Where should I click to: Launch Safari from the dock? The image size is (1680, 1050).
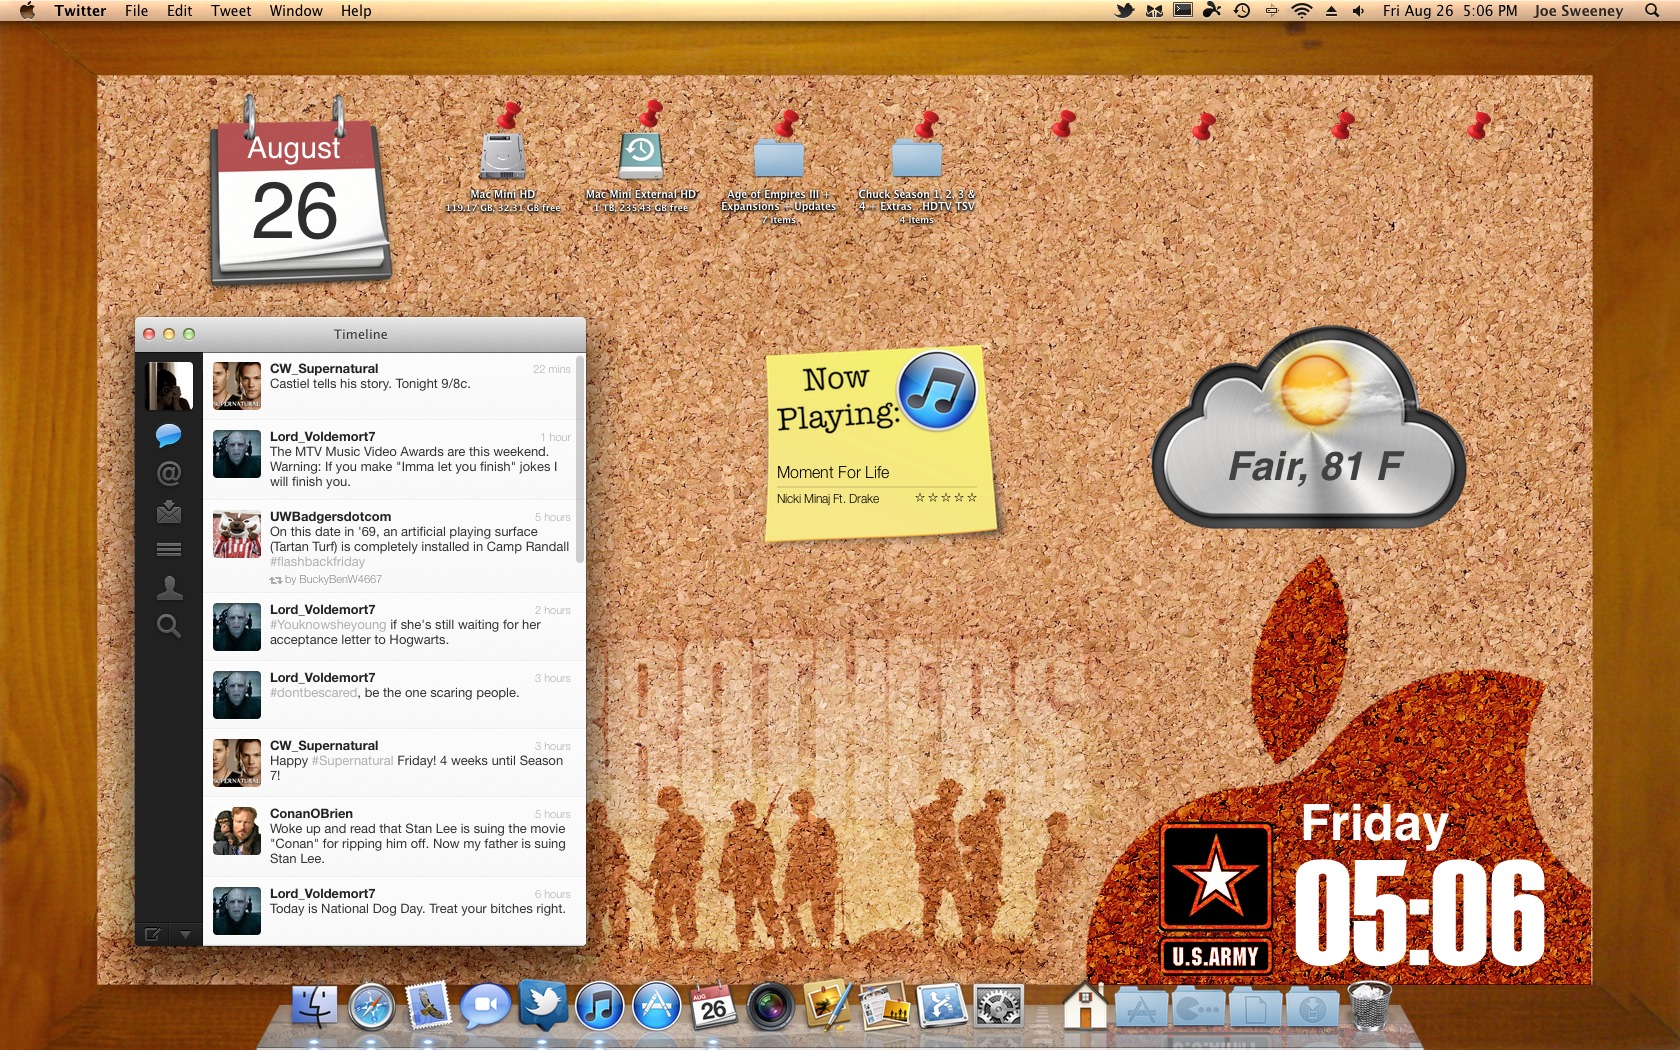point(372,1006)
